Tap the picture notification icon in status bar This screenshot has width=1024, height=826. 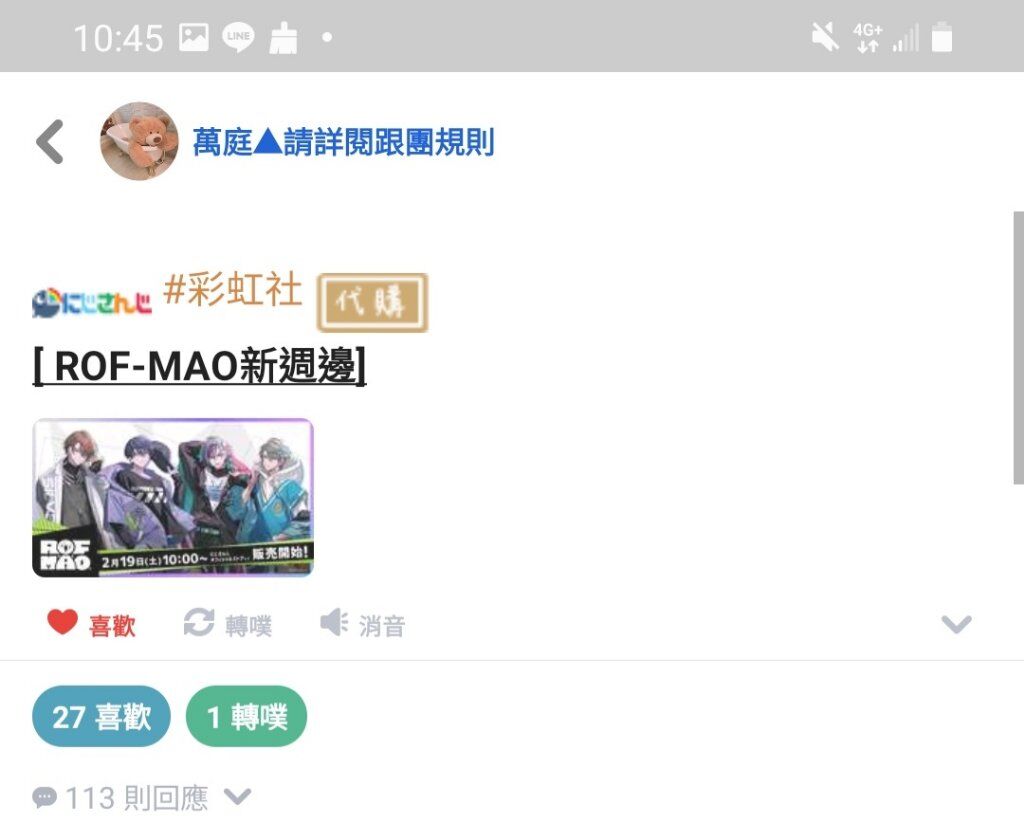click(x=194, y=37)
